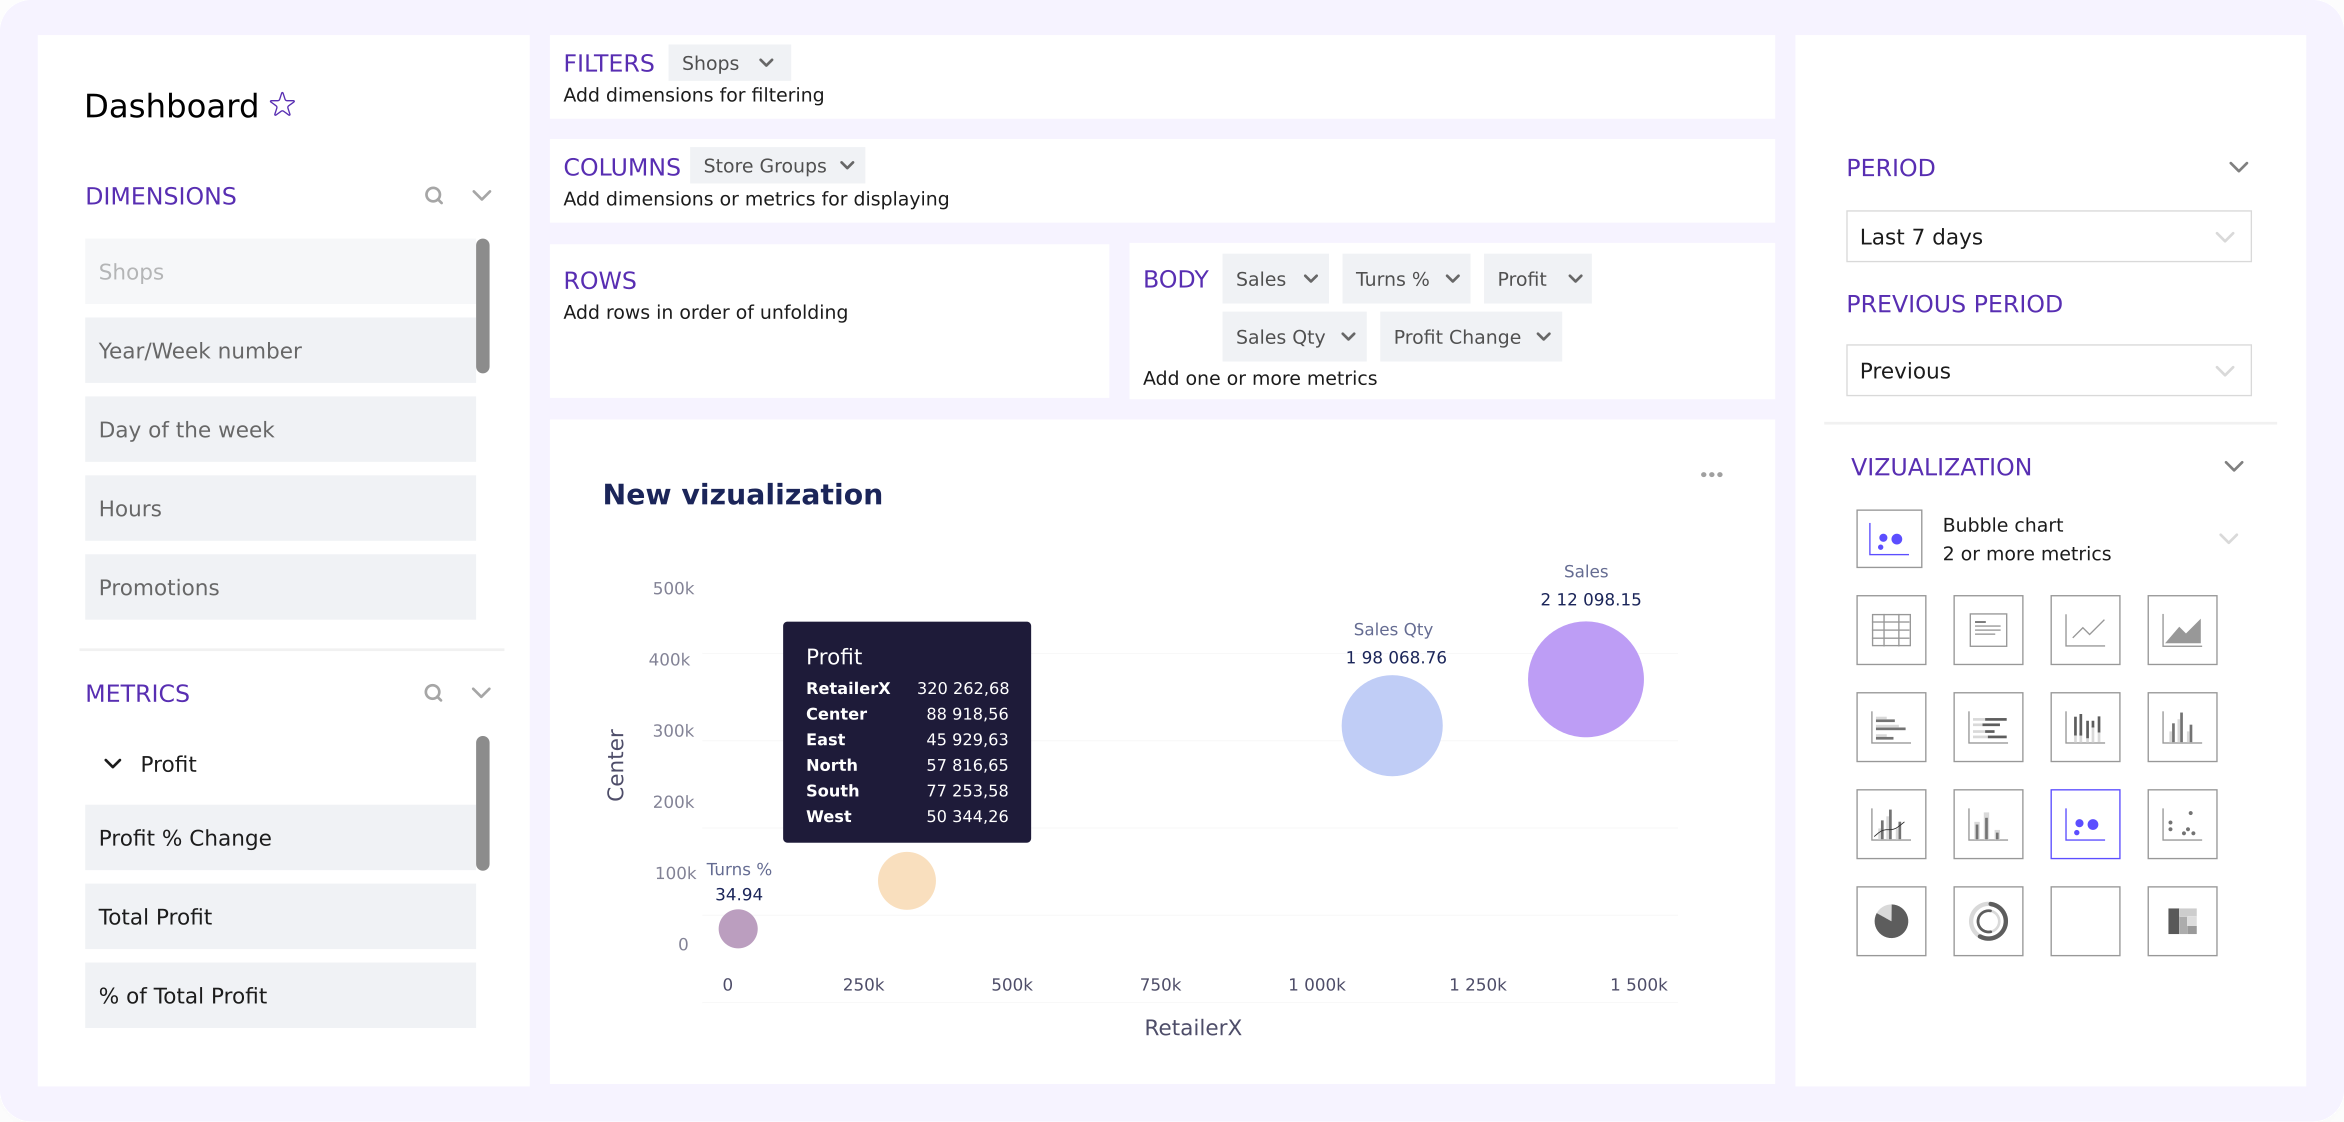Select the Total Profit metric
Image resolution: width=2344 pixels, height=1122 pixels.
coord(280,917)
